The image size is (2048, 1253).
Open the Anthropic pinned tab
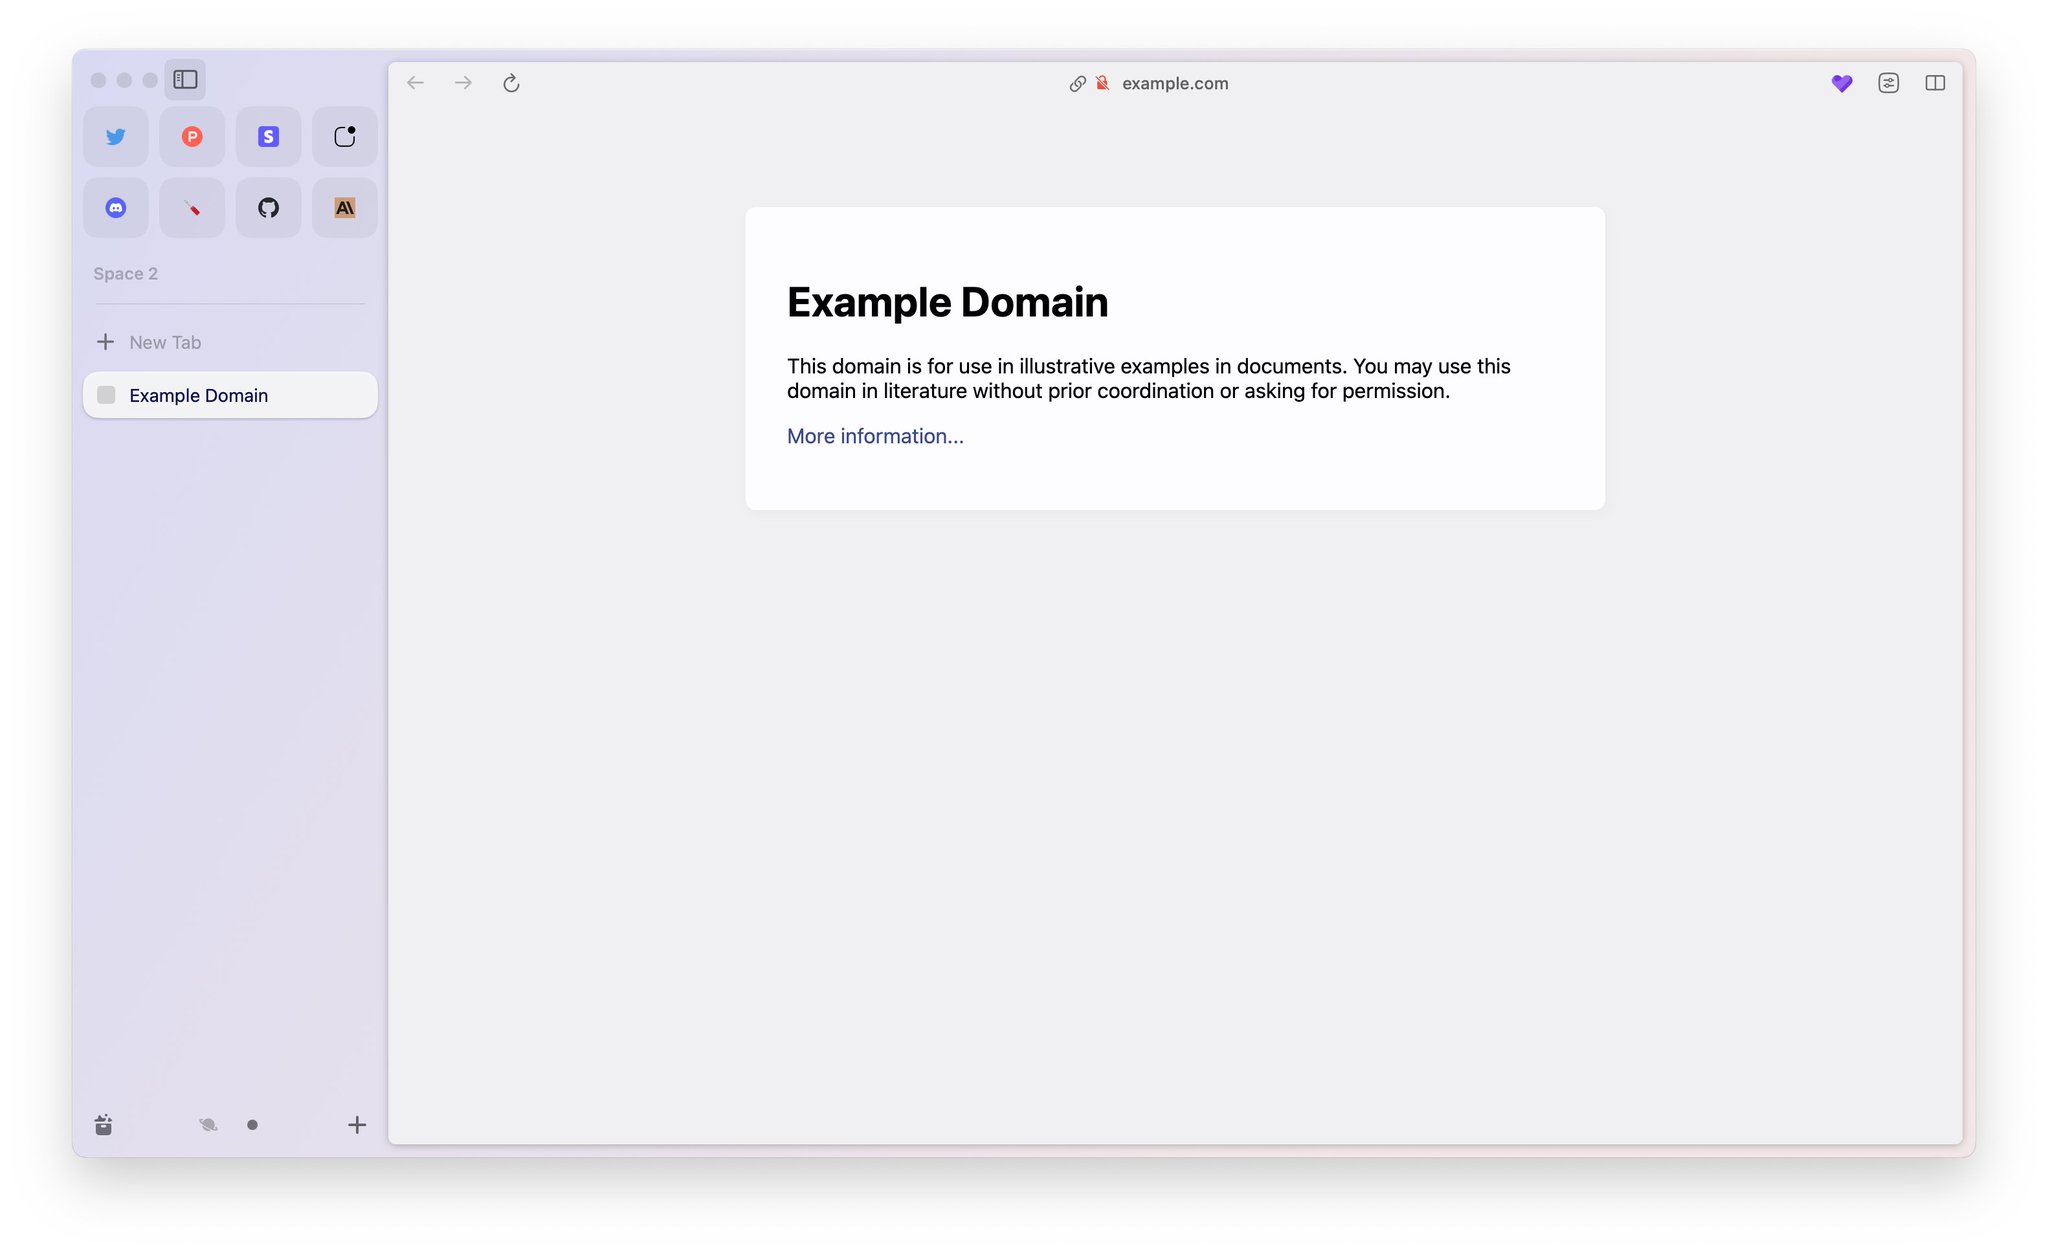click(344, 207)
